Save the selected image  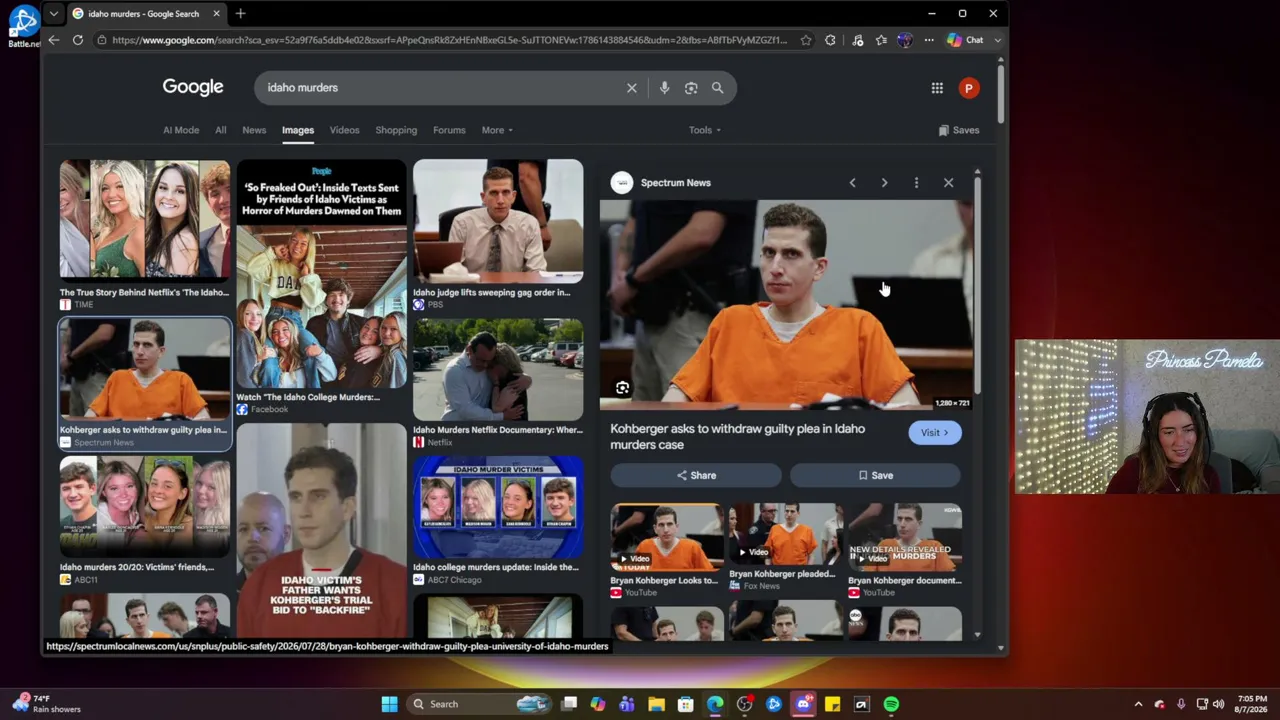875,476
